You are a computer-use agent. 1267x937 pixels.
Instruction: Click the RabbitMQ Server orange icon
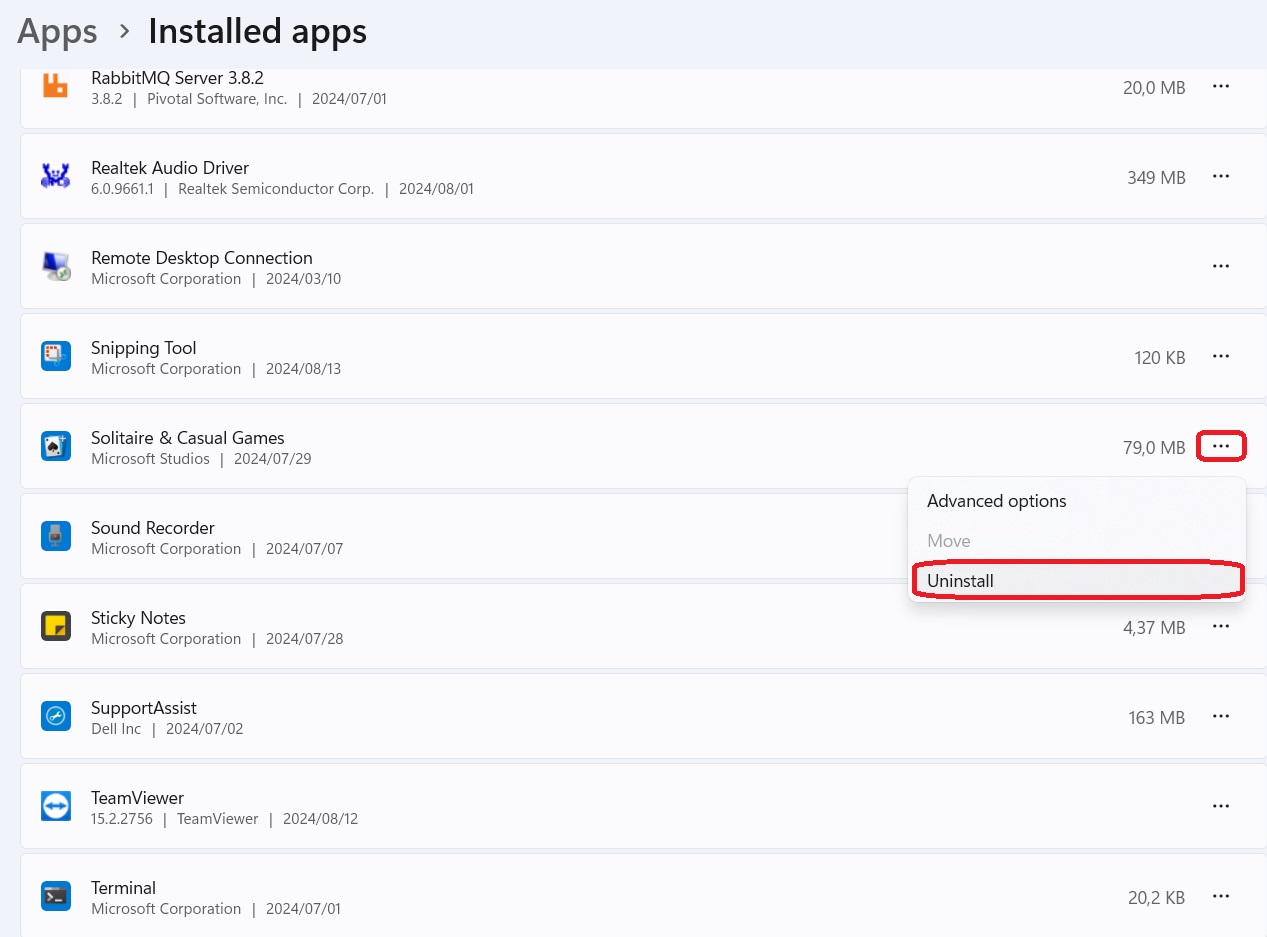tap(55, 86)
